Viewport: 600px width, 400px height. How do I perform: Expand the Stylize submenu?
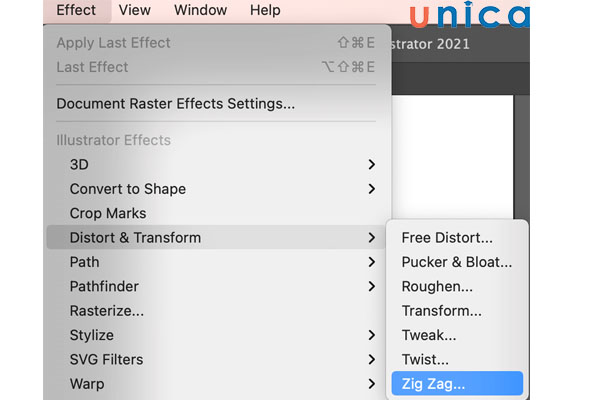(x=91, y=335)
